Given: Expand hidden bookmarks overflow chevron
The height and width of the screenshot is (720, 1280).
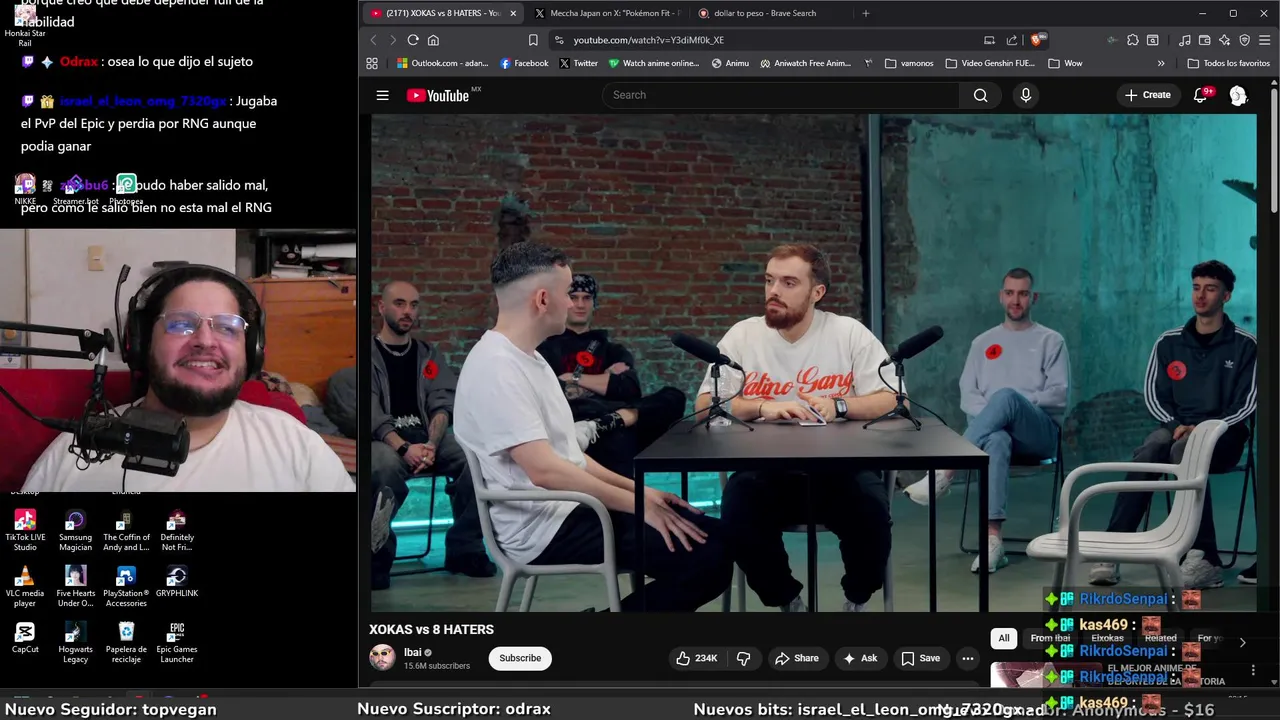Looking at the screenshot, I should click(x=1161, y=63).
